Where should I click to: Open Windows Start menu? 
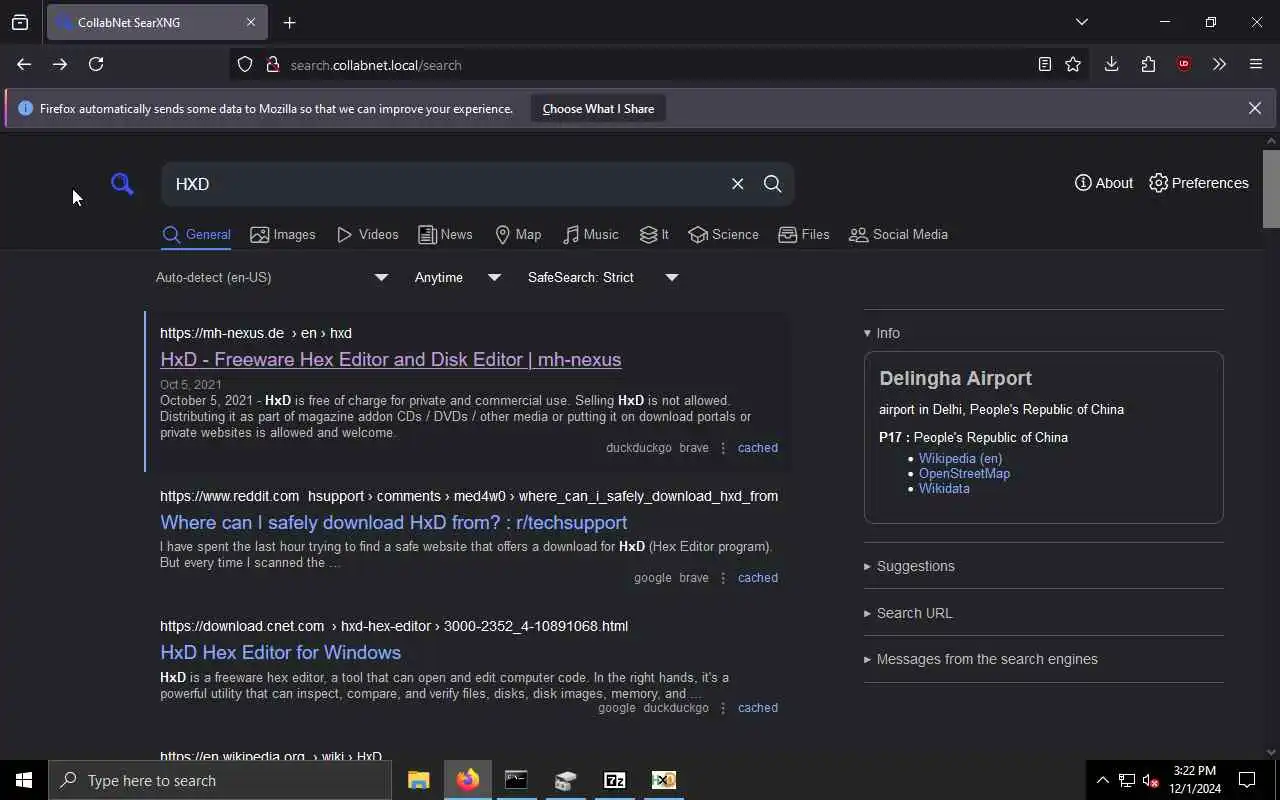tap(24, 780)
